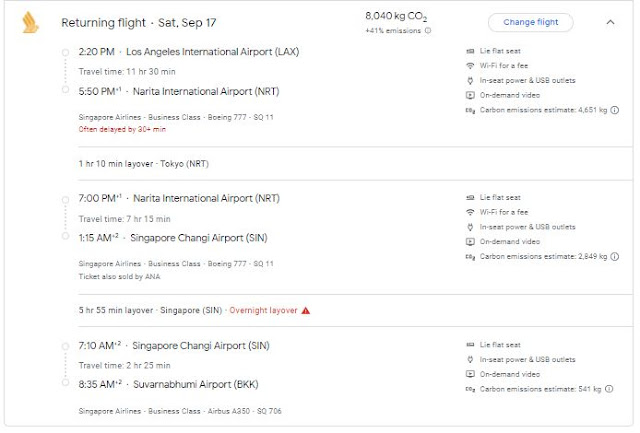Click the second segment Wi-Fi icon
The image size is (640, 433).
coord(471,213)
